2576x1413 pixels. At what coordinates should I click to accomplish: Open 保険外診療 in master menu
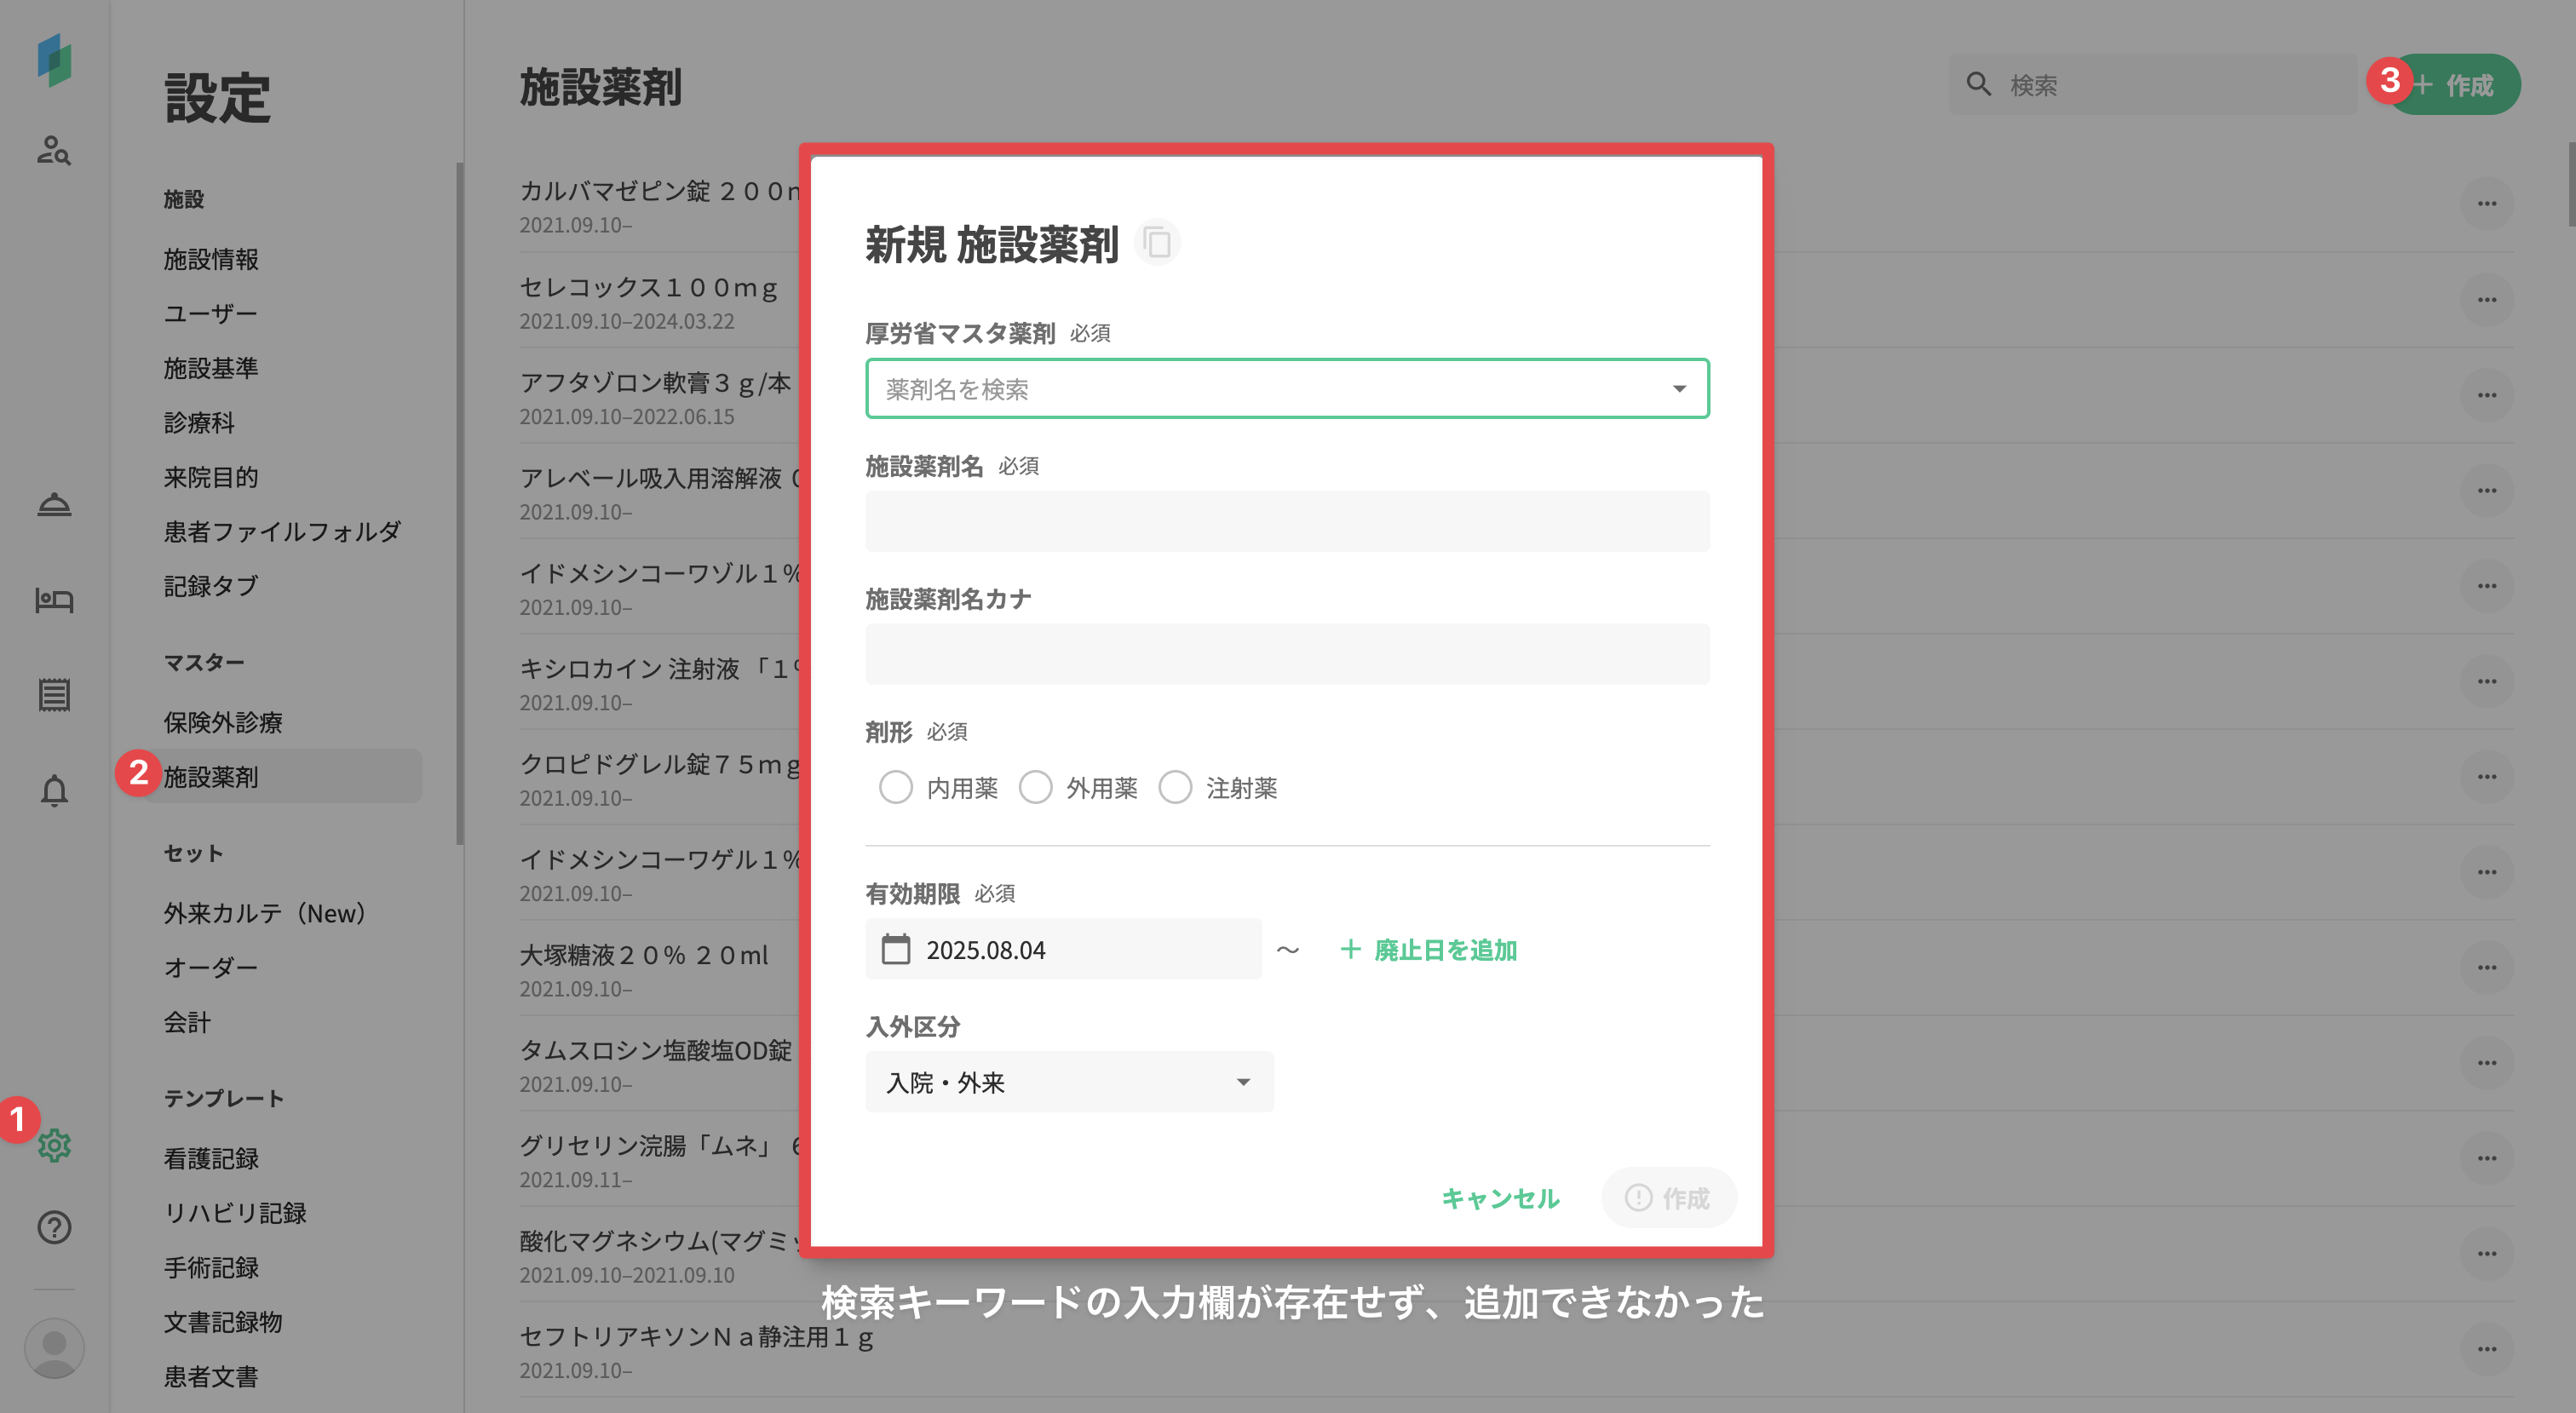coord(223,722)
